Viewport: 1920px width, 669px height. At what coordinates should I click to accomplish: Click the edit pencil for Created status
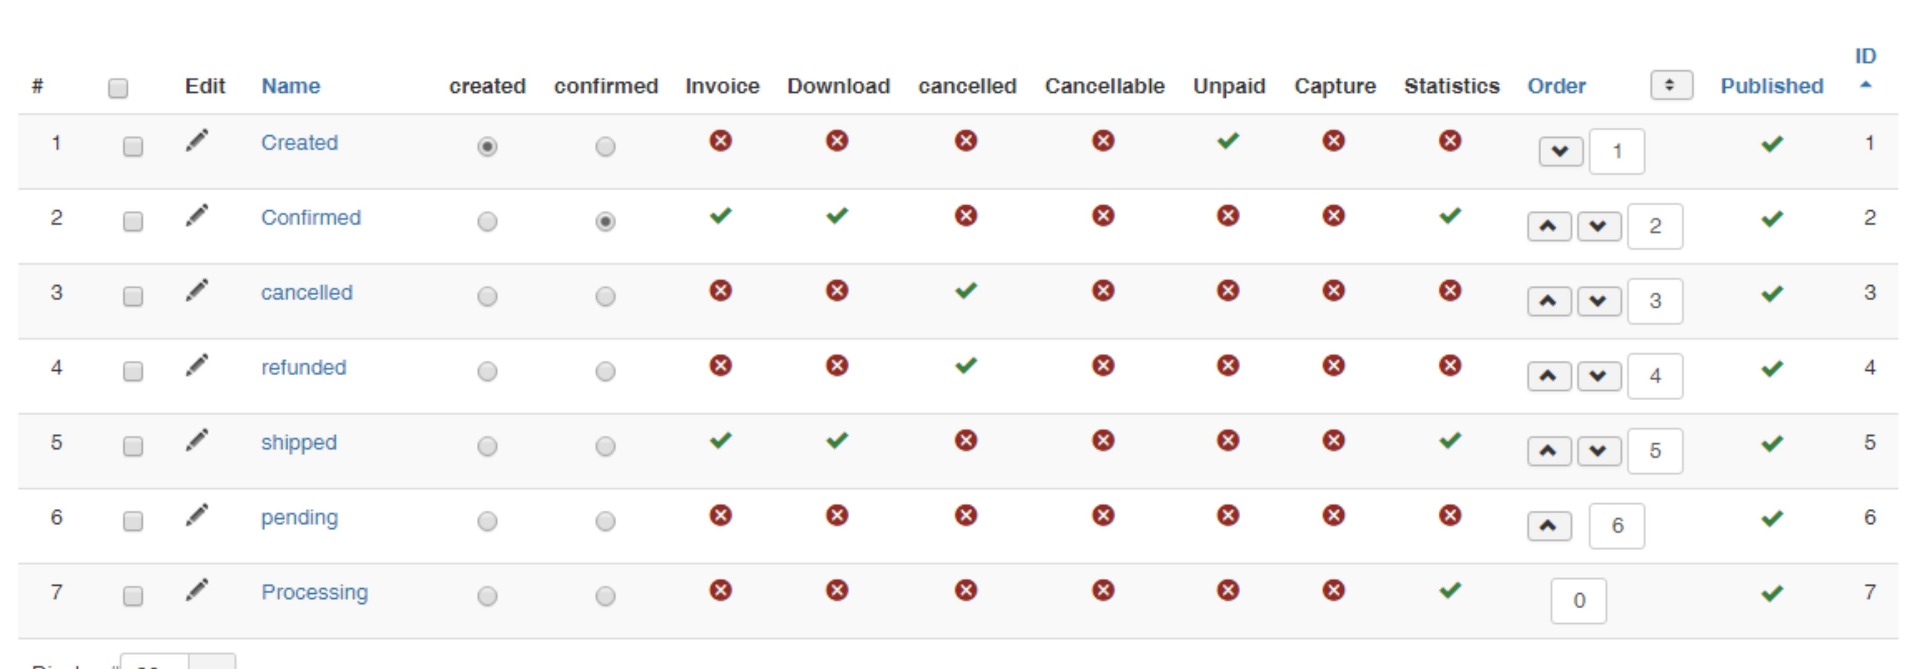(x=197, y=141)
